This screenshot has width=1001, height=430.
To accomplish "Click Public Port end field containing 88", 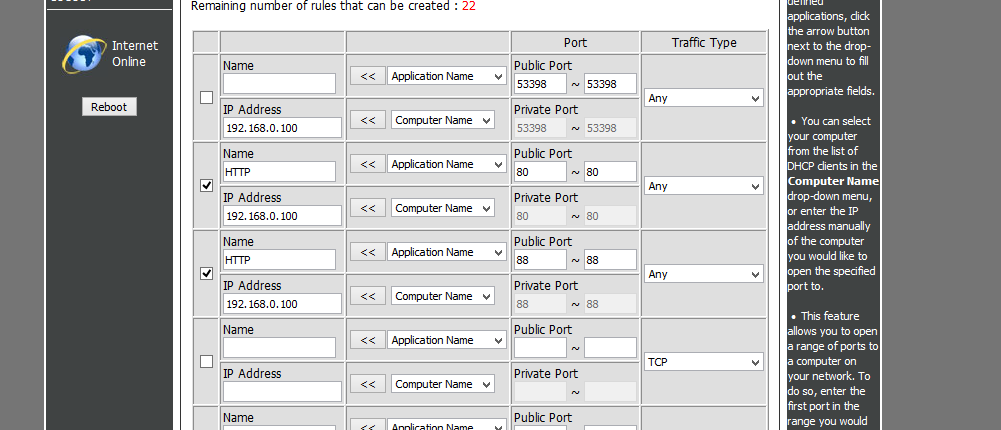I will click(610, 260).
